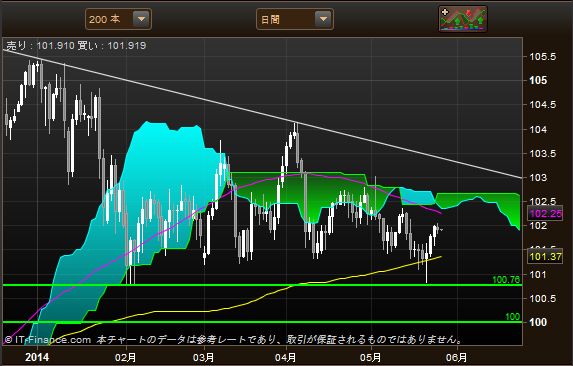The height and width of the screenshot is (366, 573).
Task: Select the green 100.76 support line label
Action: pyautogui.click(x=506, y=280)
